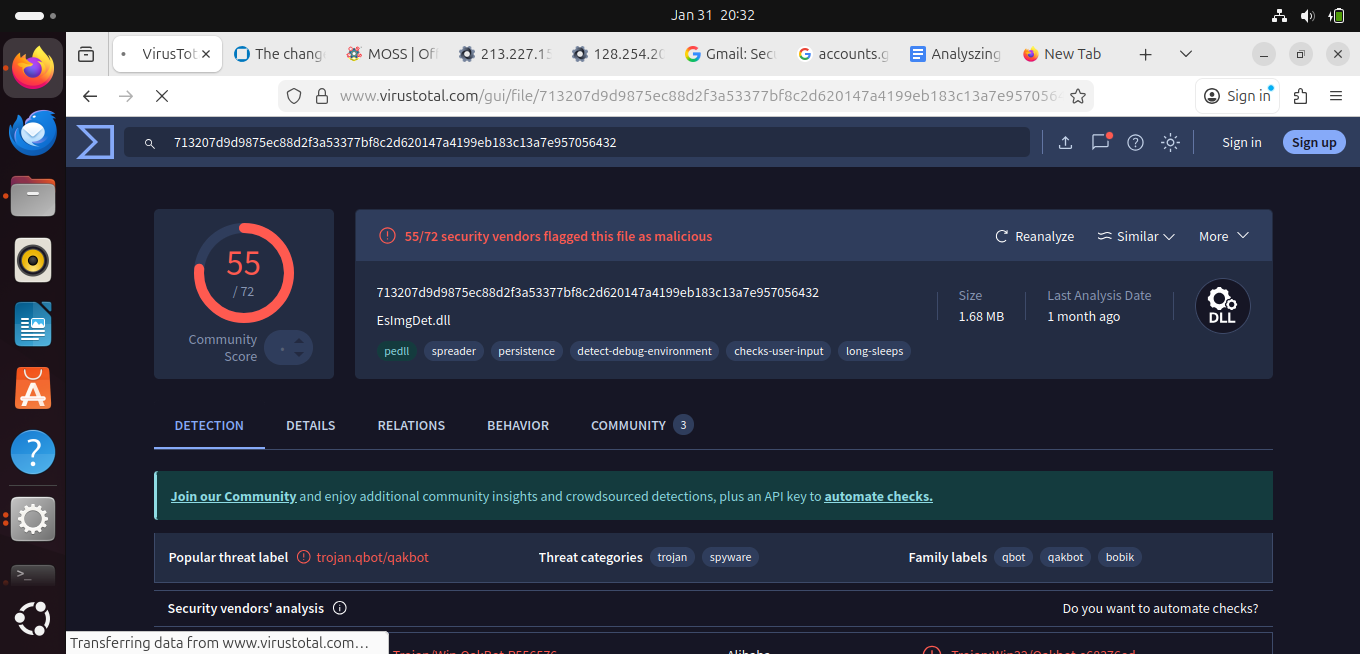Click the hash search input field
The height and width of the screenshot is (654, 1360).
click(577, 142)
